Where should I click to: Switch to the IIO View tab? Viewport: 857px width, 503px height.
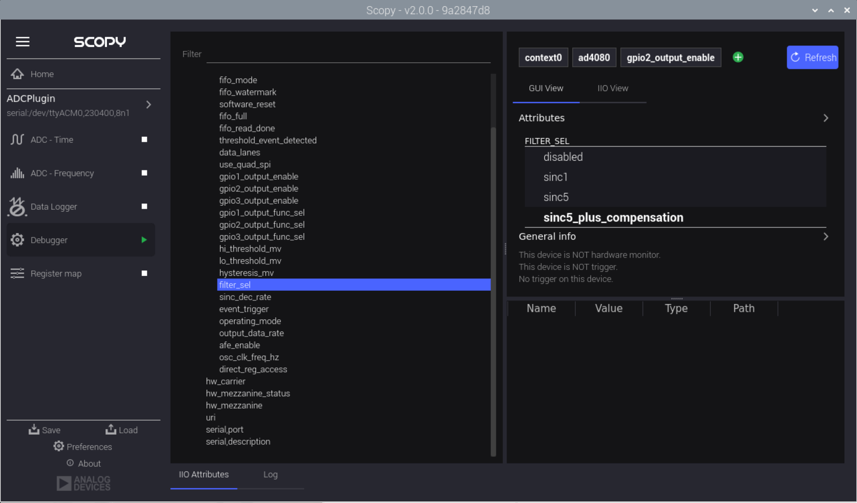click(612, 89)
